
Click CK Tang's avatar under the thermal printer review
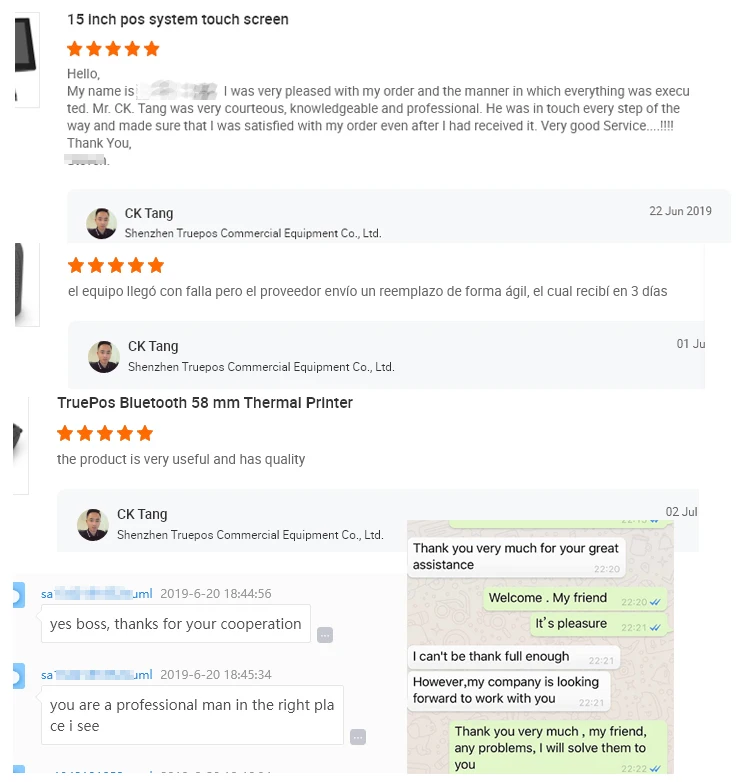coord(92,524)
